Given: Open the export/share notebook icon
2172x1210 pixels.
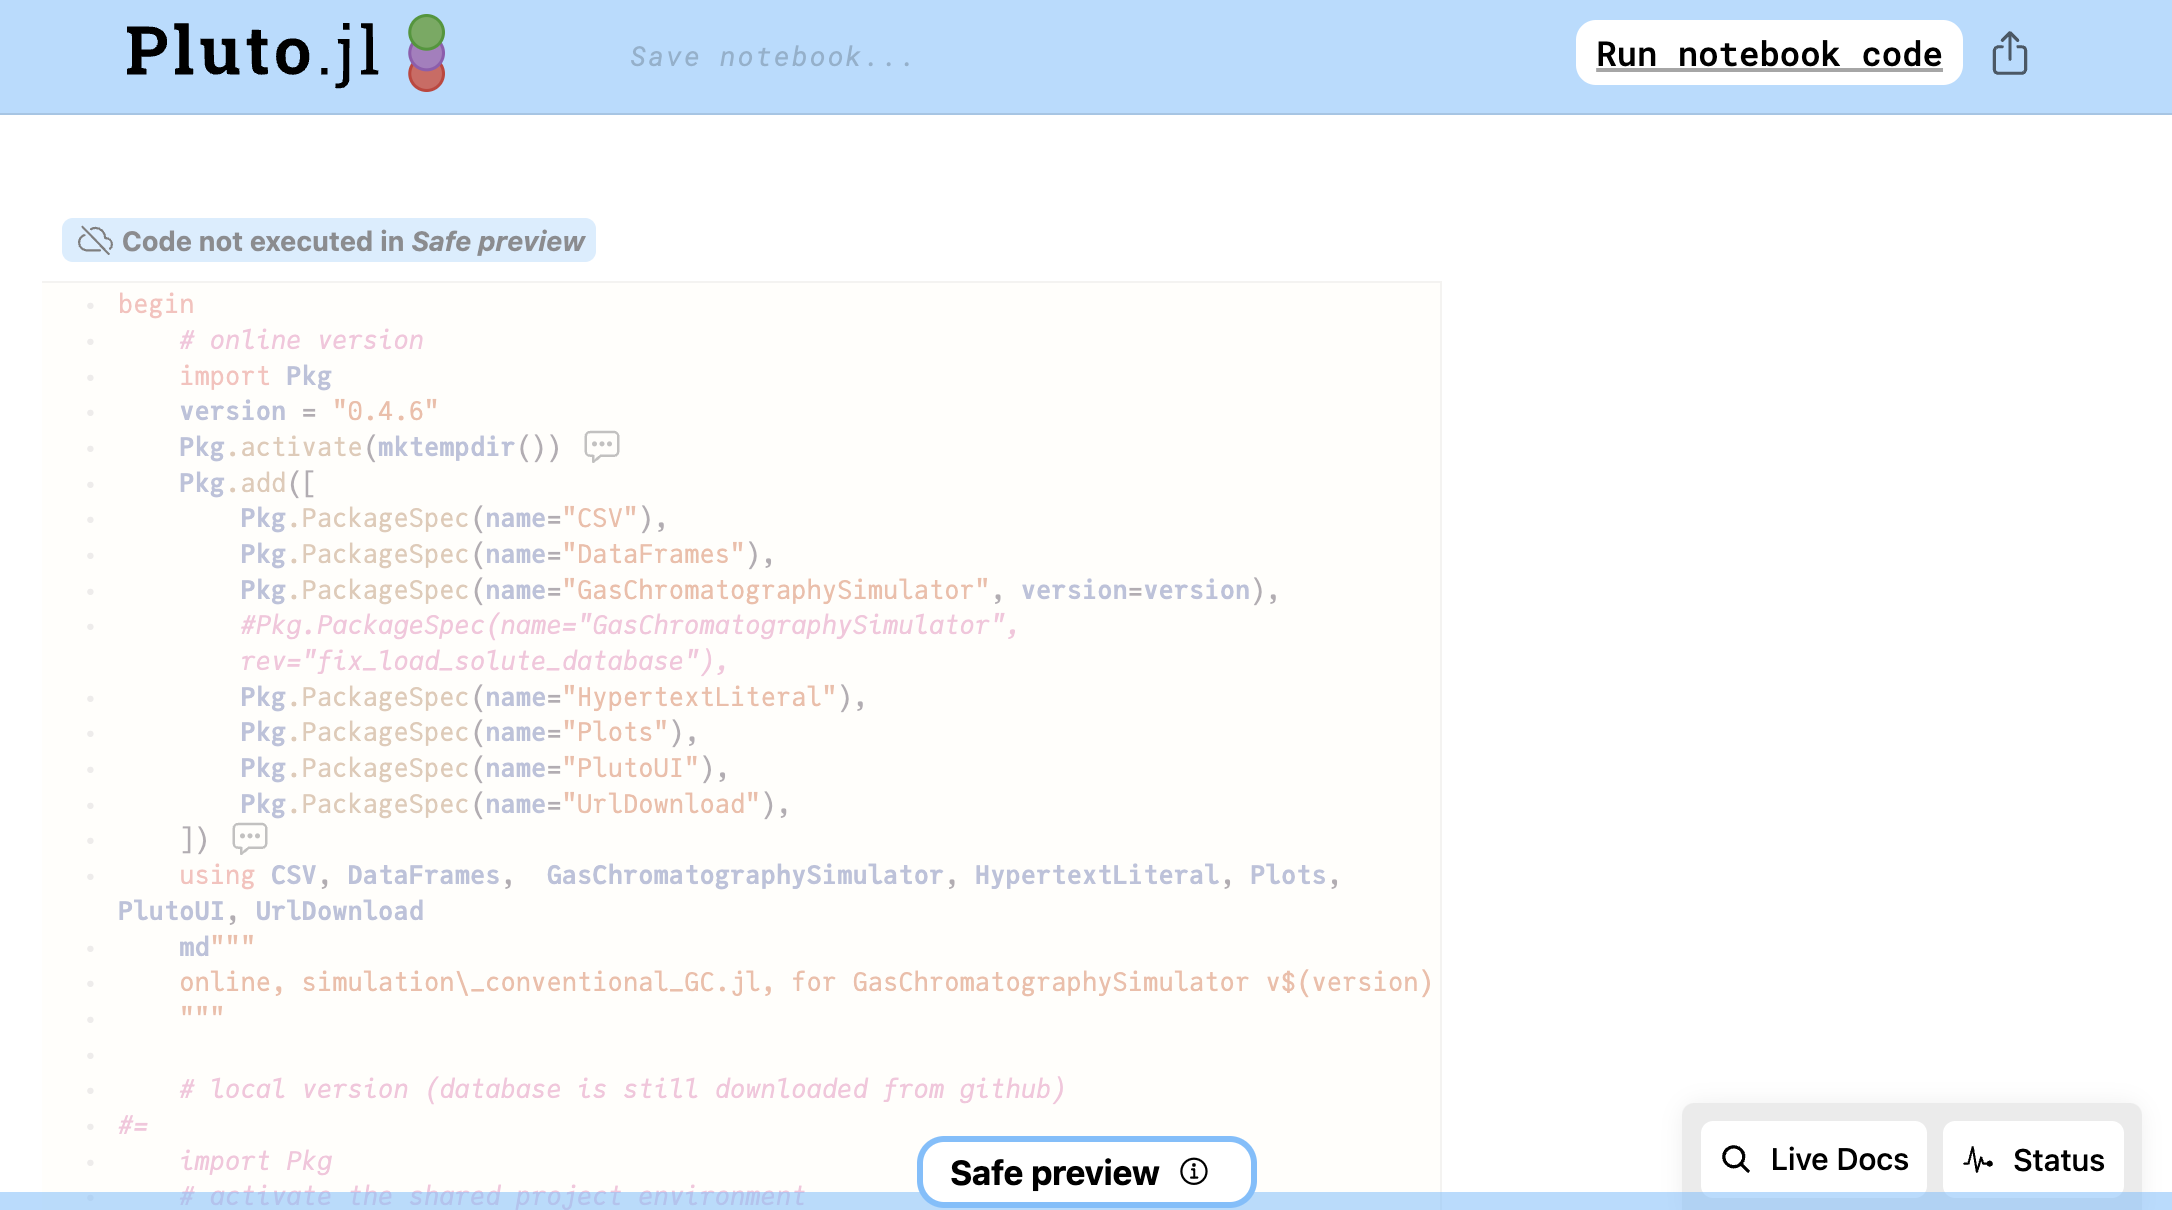Looking at the screenshot, I should pyautogui.click(x=2009, y=54).
